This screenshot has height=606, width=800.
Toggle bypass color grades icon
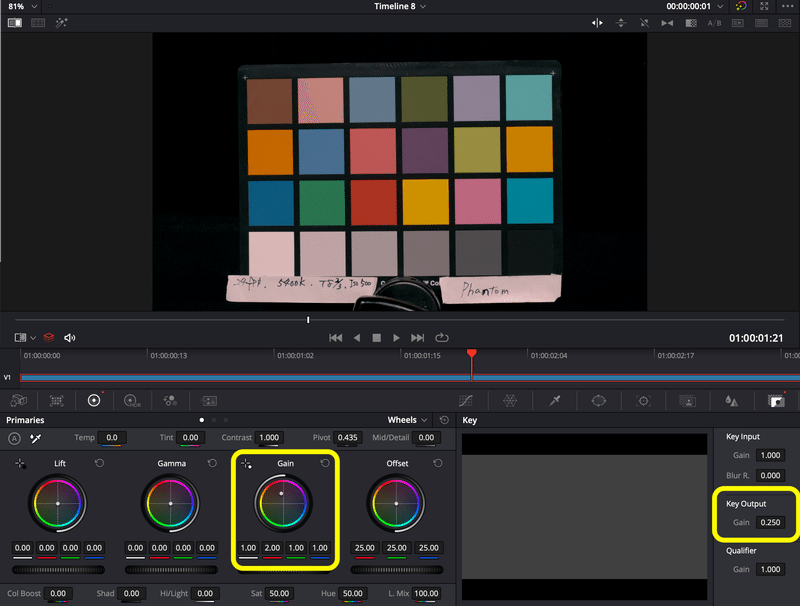pos(741,6)
